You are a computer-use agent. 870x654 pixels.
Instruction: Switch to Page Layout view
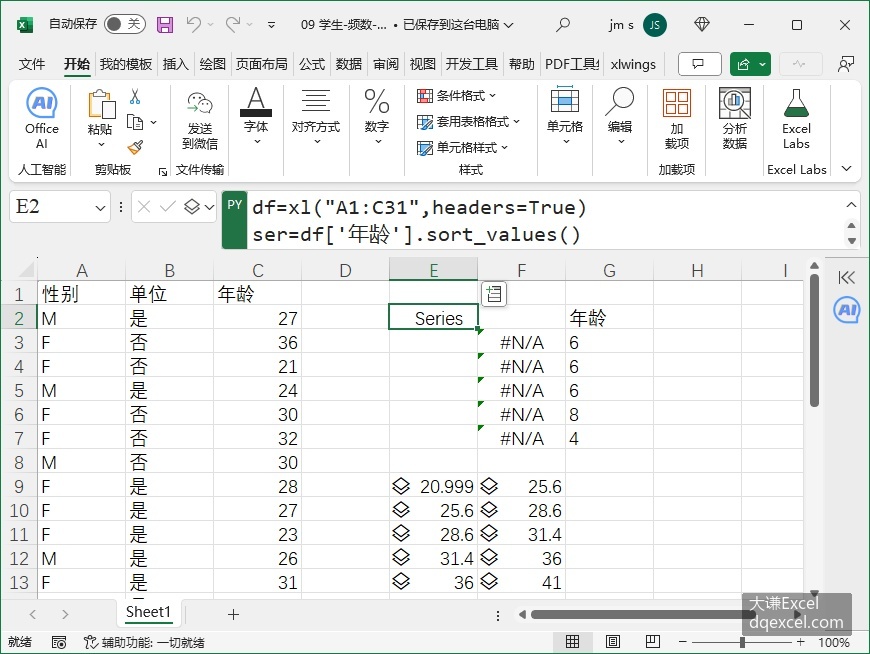point(613,642)
